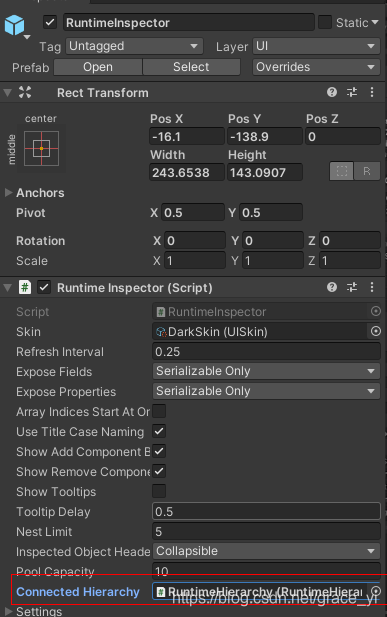The height and width of the screenshot is (617, 387).
Task: Expand the Settings foldout
Action: tap(8, 611)
